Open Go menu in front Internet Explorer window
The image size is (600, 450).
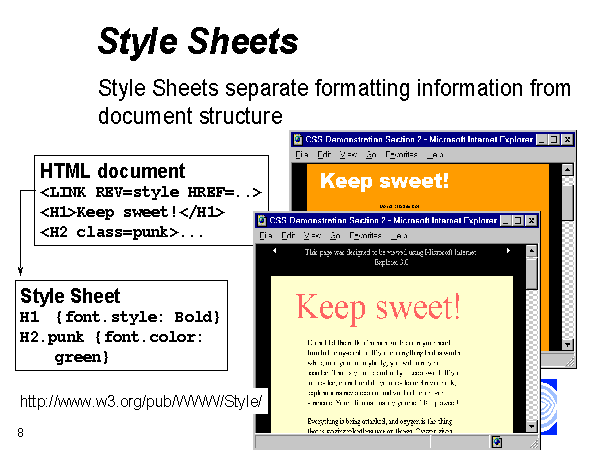click(x=335, y=235)
